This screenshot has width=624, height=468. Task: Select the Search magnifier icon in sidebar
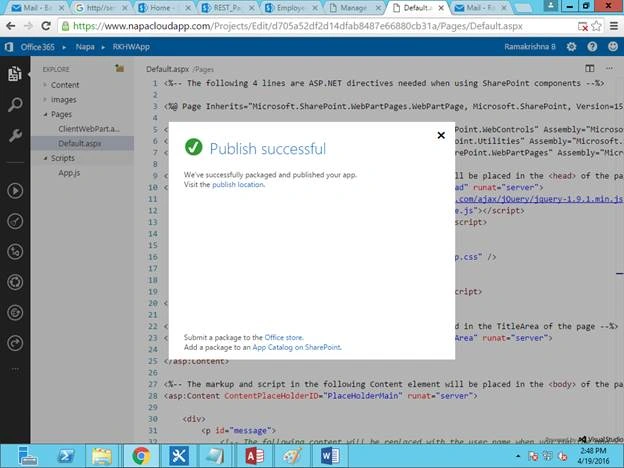15,105
